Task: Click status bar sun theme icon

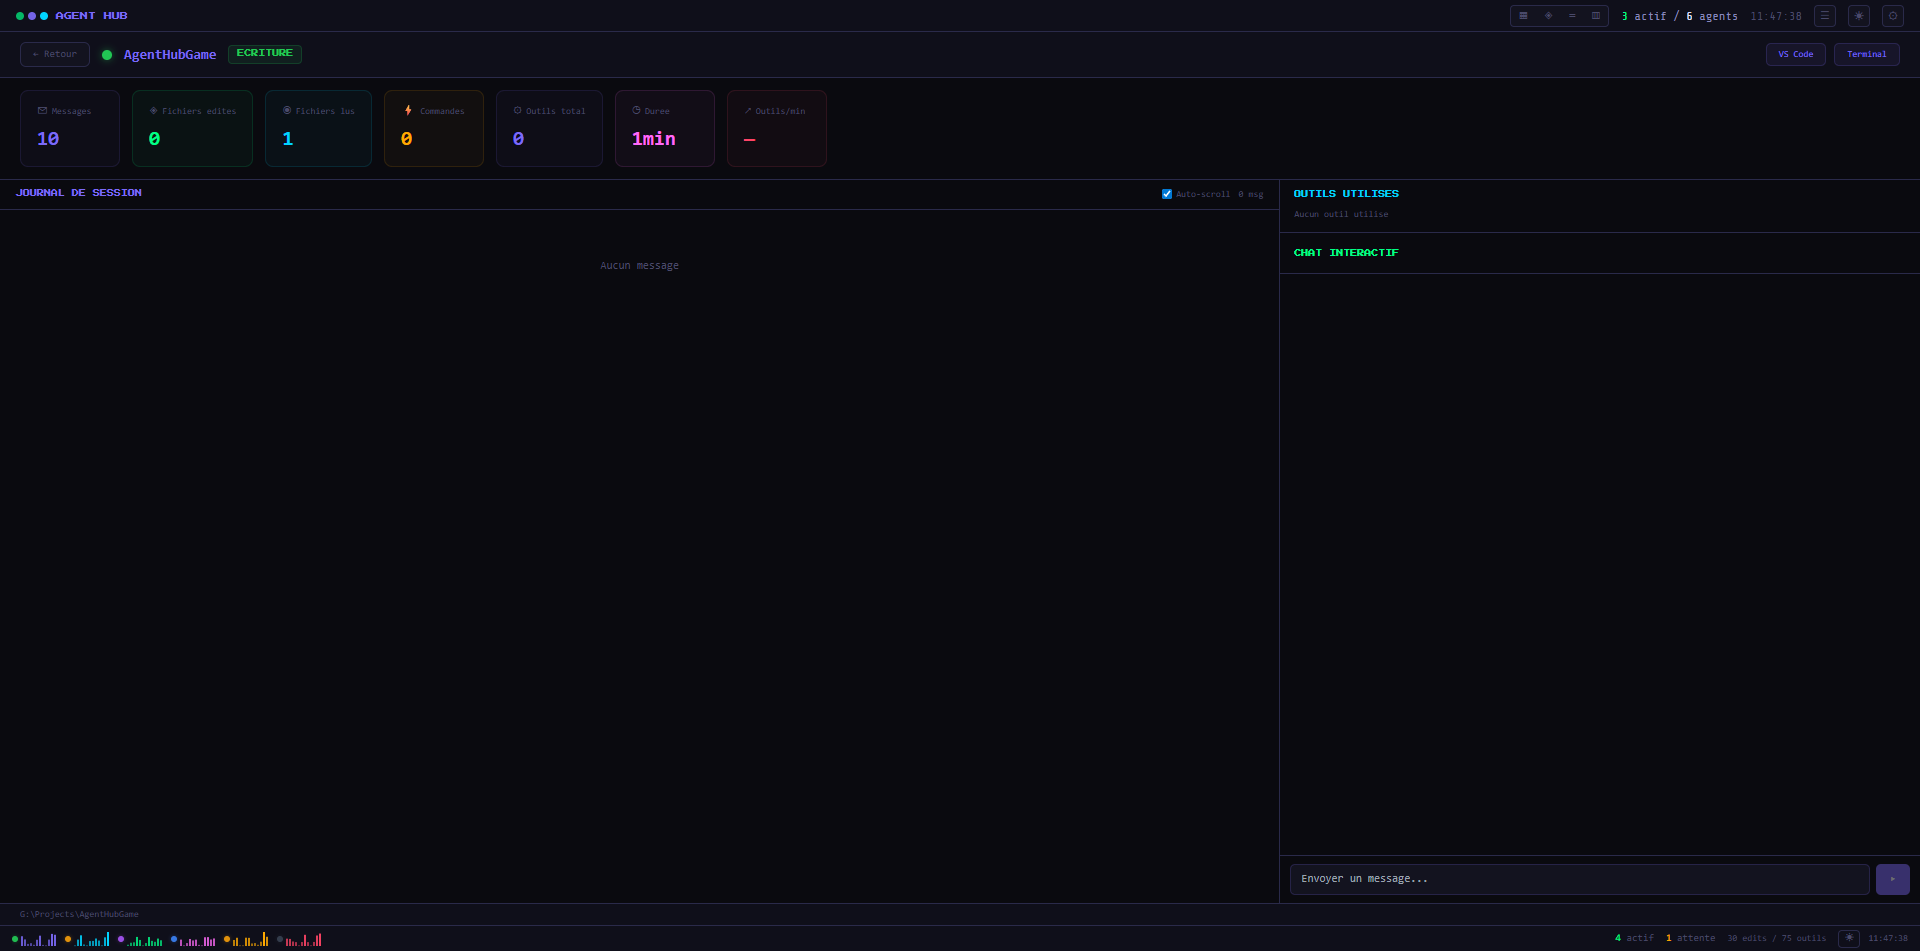Action: click(x=1849, y=938)
